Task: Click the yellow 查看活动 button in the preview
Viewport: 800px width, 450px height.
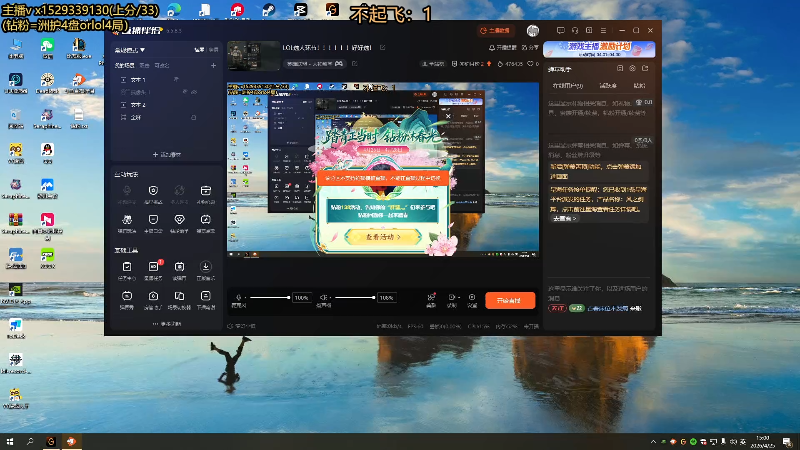Action: tap(383, 237)
